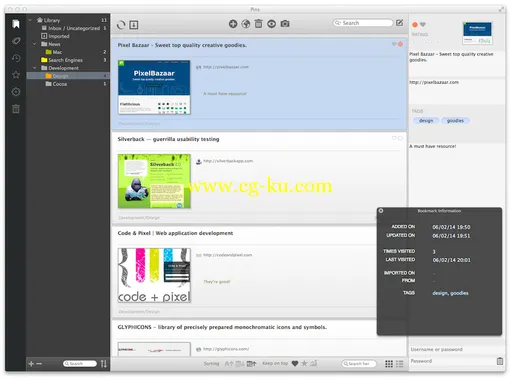Open search options magnifier dropdown in toolbar

(x=337, y=23)
